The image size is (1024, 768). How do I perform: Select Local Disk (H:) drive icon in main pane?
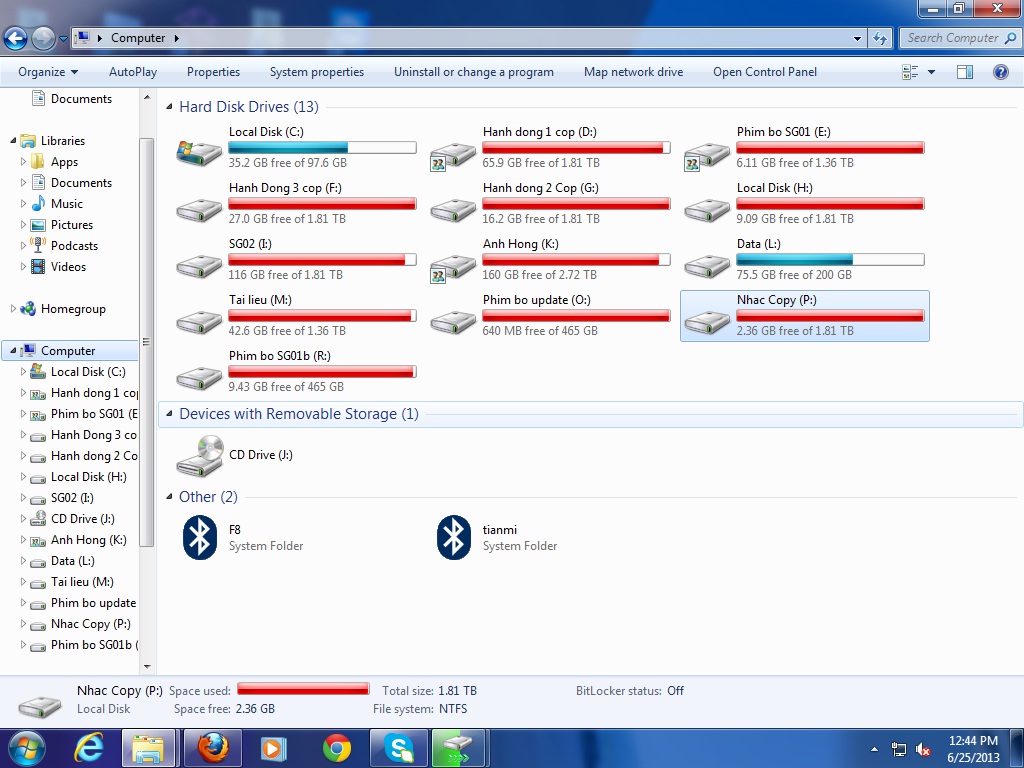tap(707, 210)
